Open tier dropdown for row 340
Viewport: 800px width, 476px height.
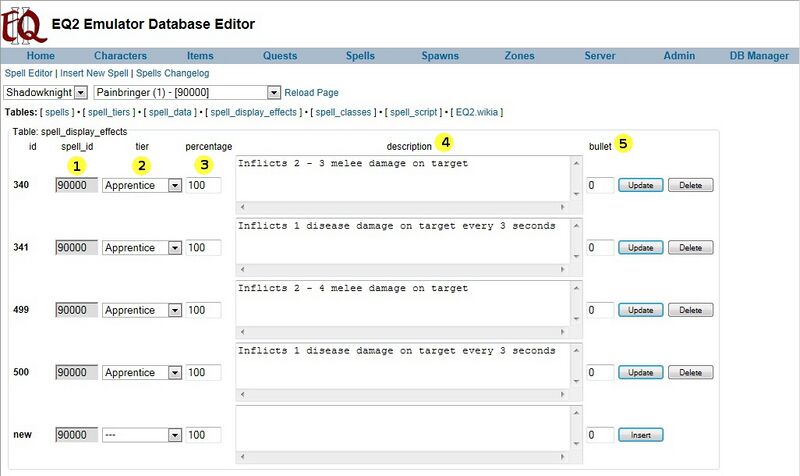(x=175, y=185)
